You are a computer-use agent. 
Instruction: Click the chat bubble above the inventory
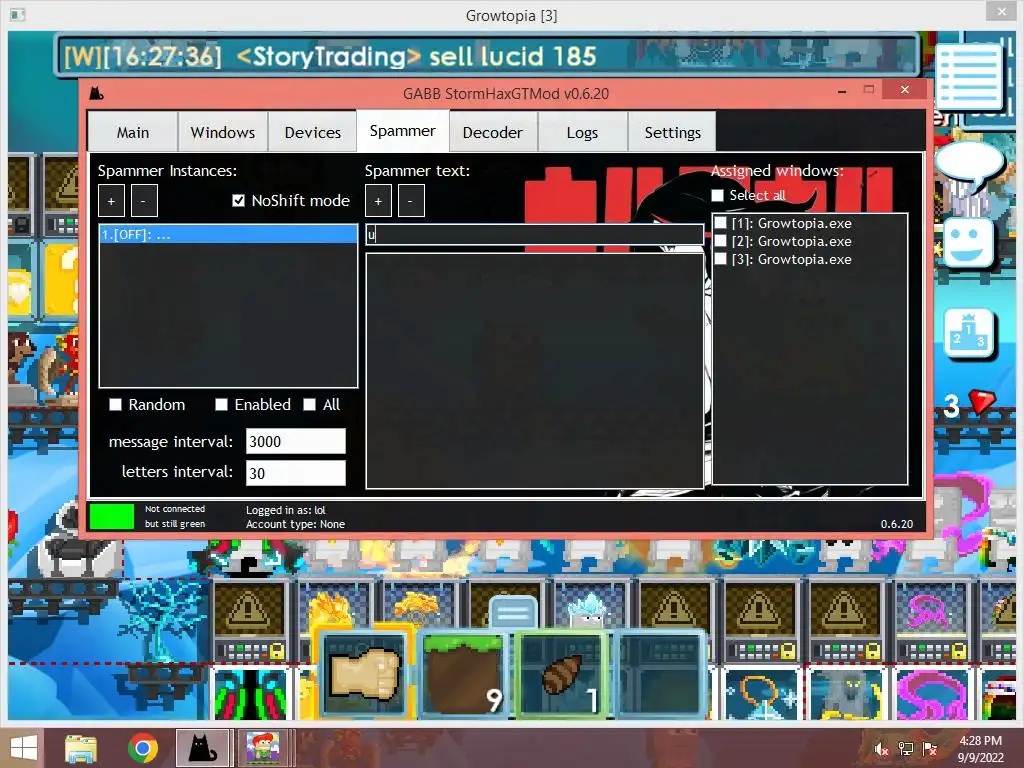coord(513,613)
